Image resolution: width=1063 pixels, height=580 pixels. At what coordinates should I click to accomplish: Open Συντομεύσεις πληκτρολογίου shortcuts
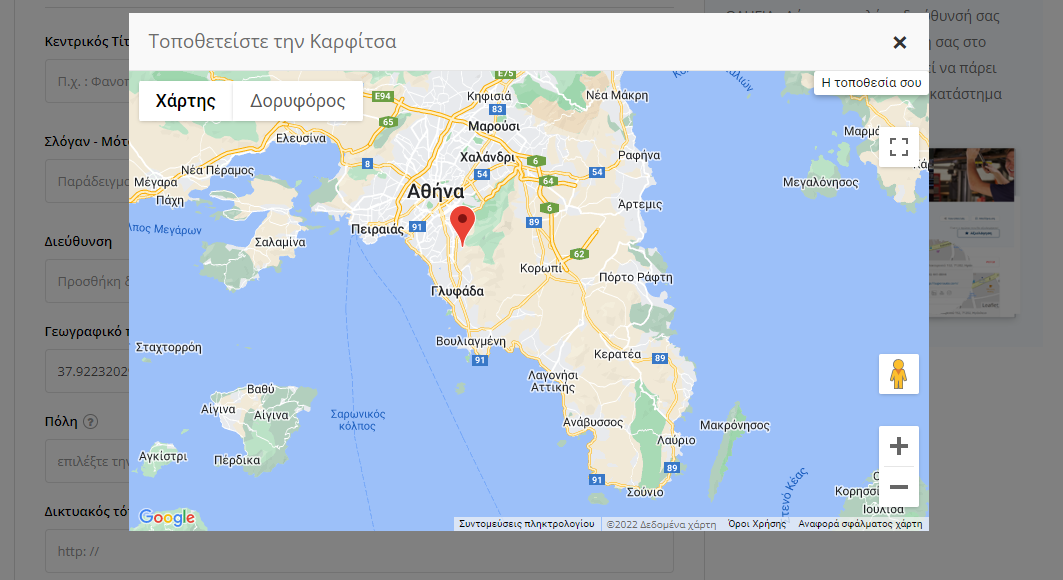[527, 524]
